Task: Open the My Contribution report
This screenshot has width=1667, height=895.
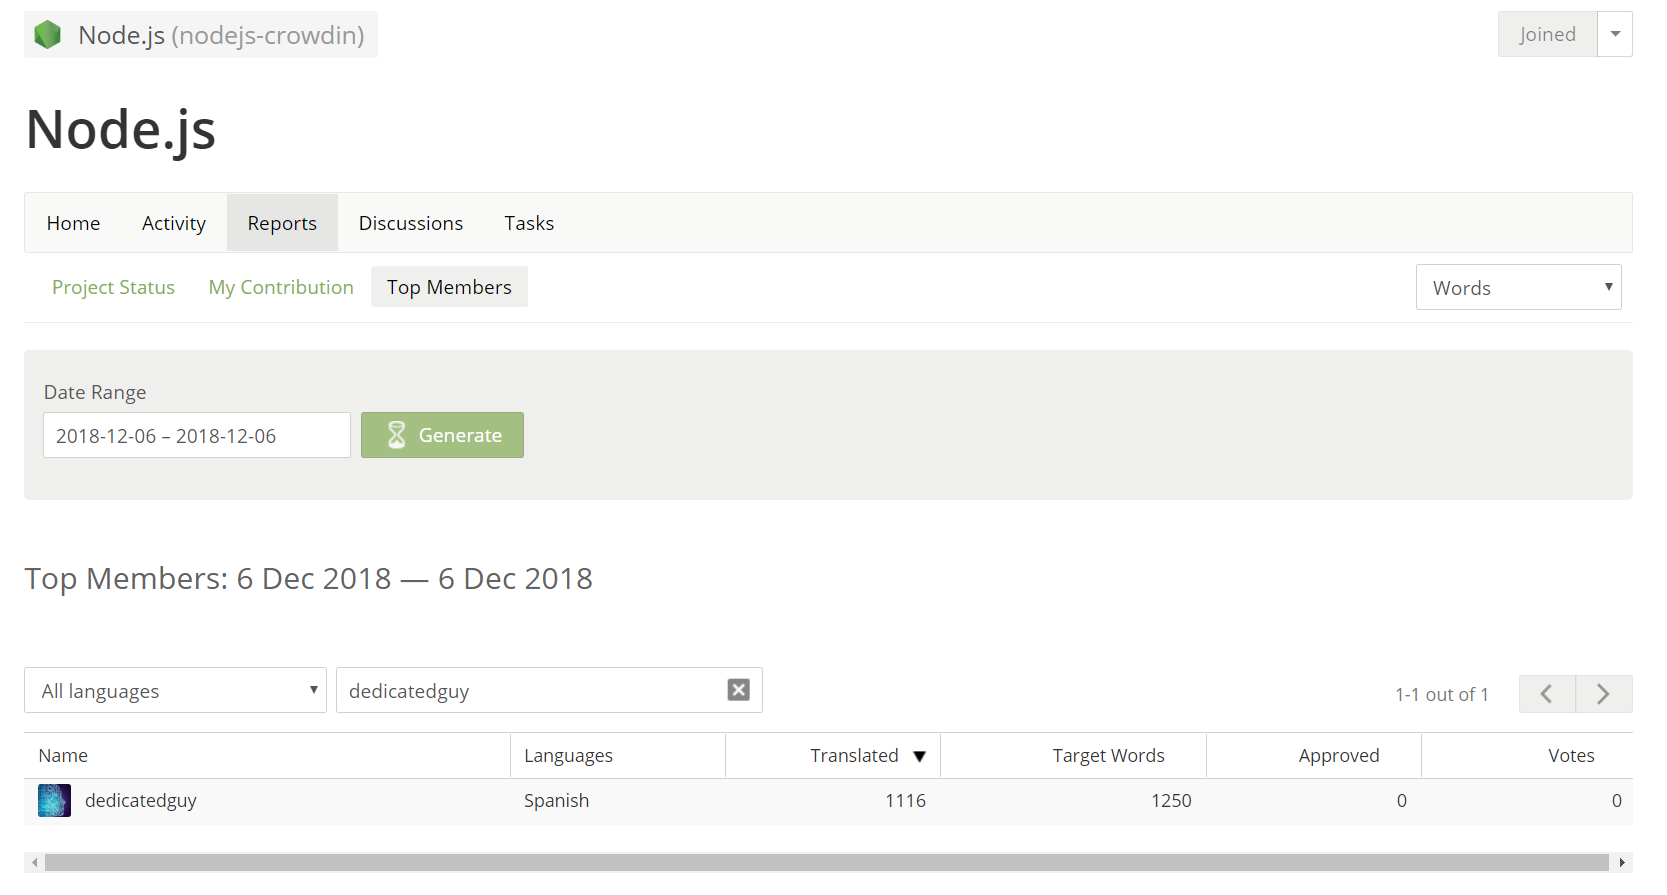Action: coord(281,287)
